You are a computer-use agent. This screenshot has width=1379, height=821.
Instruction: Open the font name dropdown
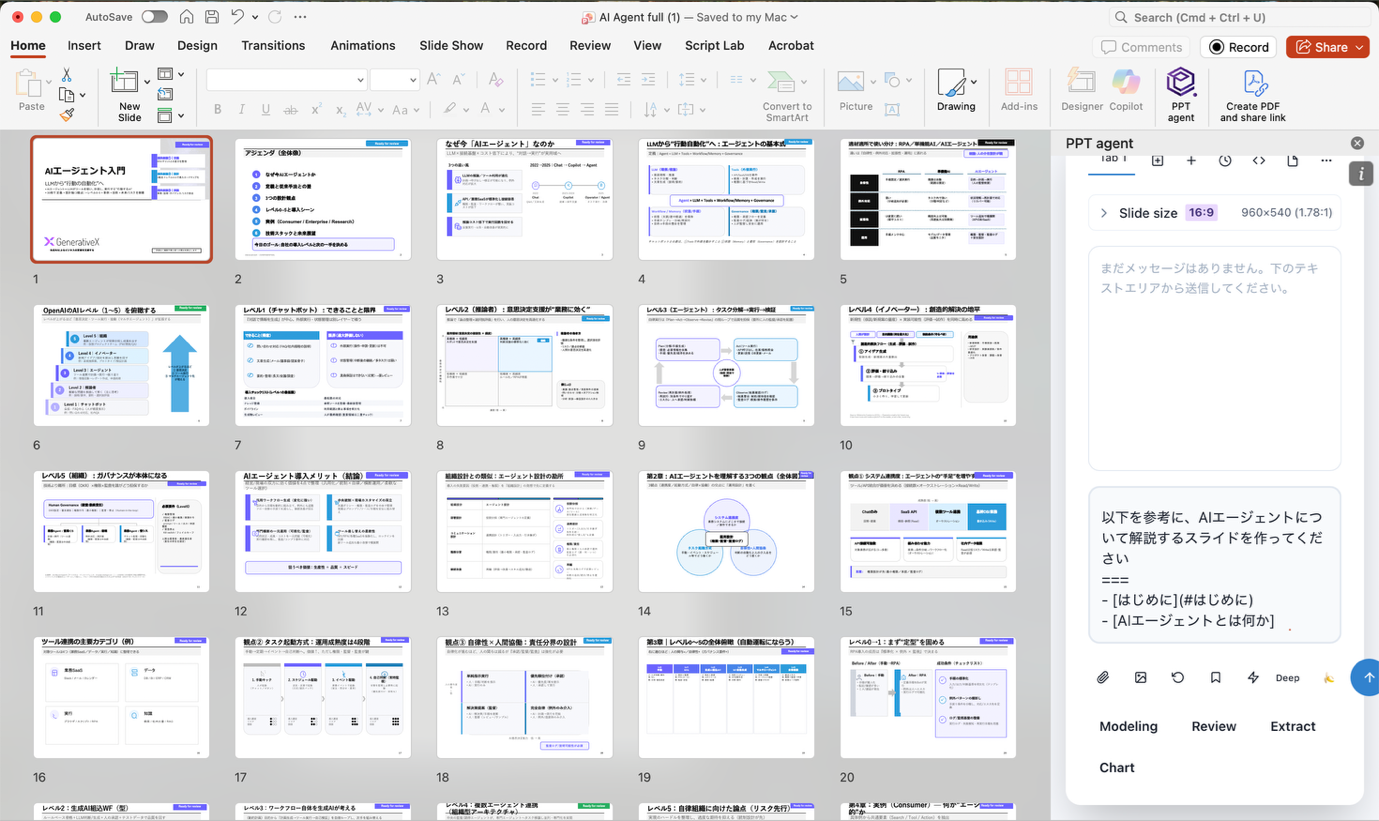pos(360,80)
